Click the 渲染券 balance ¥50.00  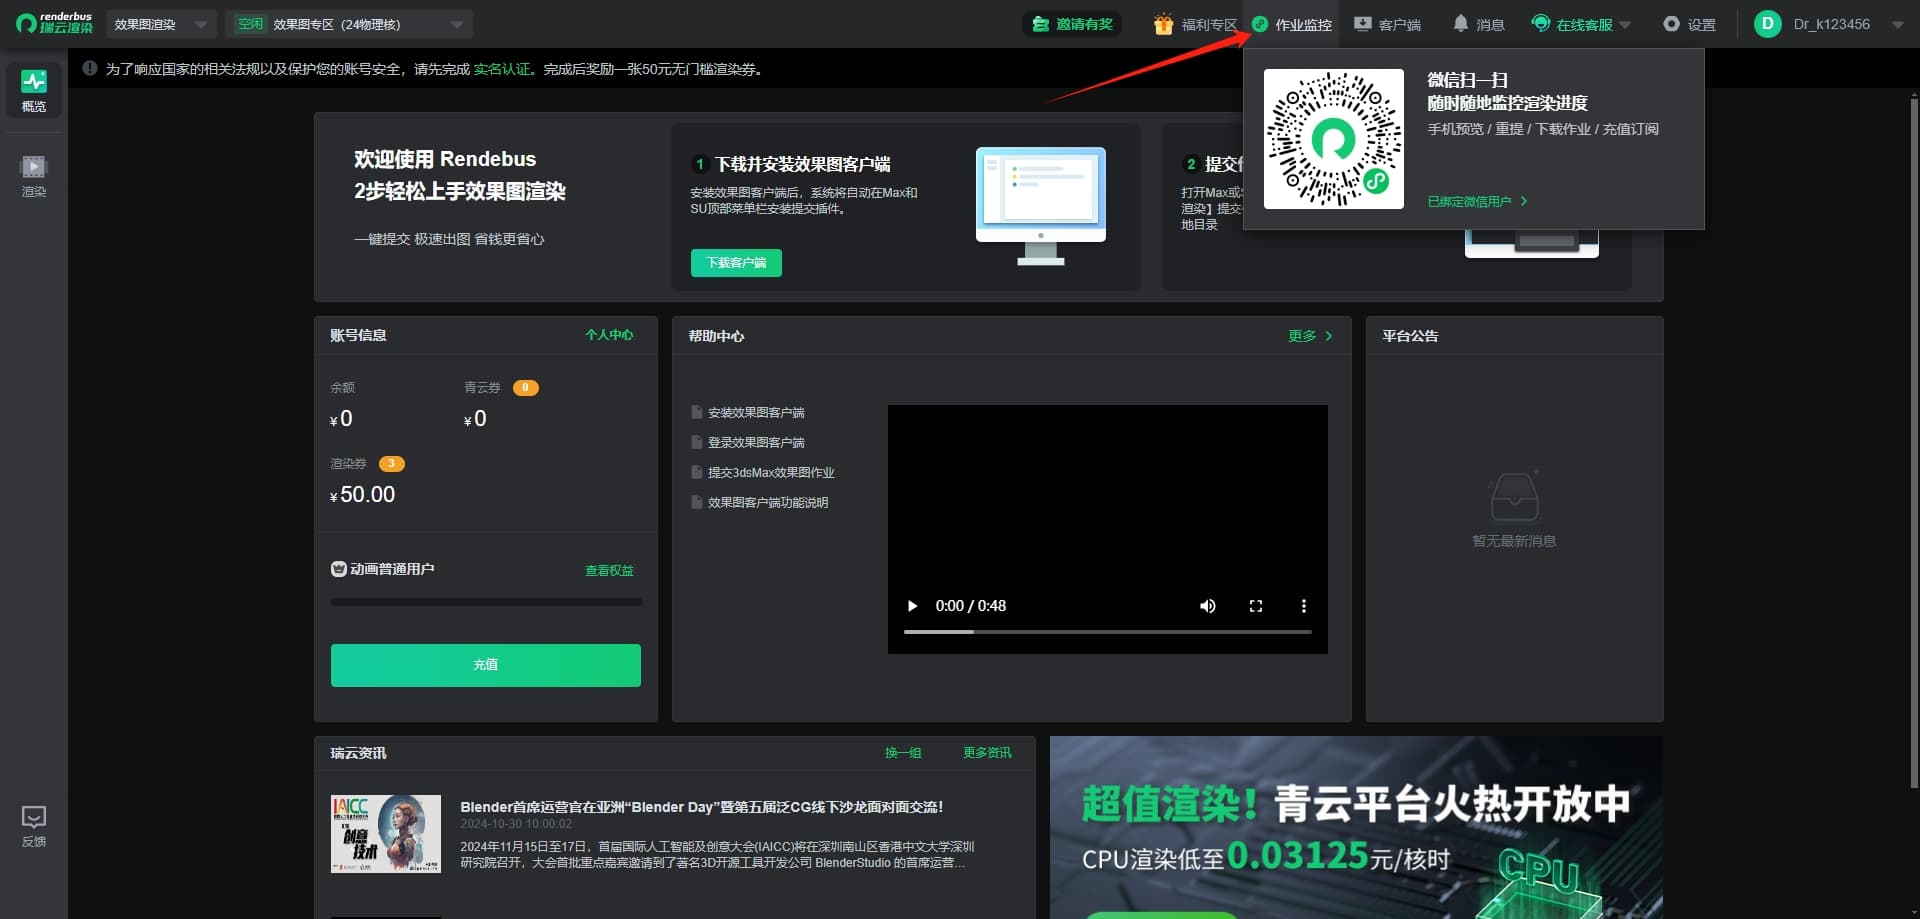coord(362,494)
